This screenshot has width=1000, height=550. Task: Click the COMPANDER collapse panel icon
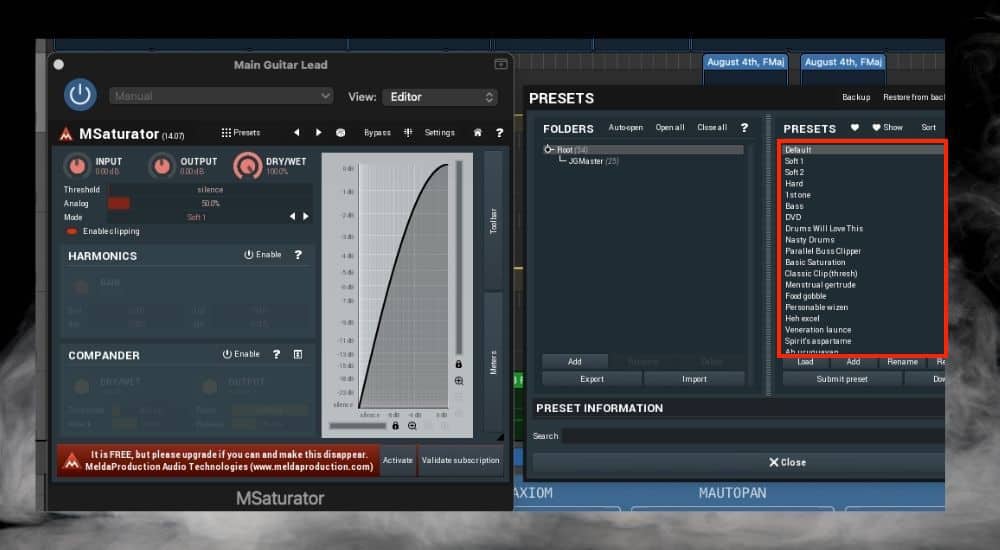click(x=298, y=354)
